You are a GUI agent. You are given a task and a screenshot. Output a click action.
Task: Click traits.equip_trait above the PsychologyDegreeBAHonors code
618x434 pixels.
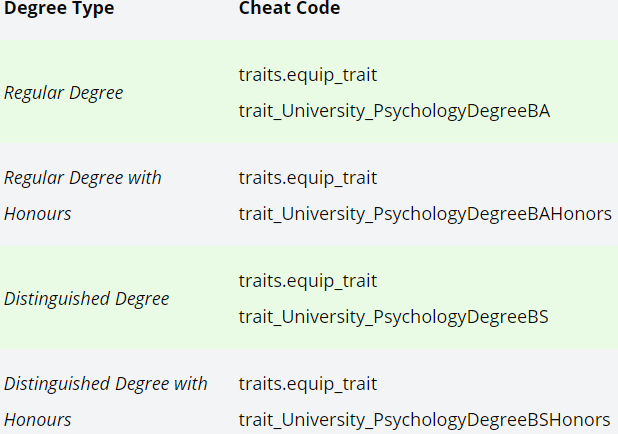click(308, 178)
